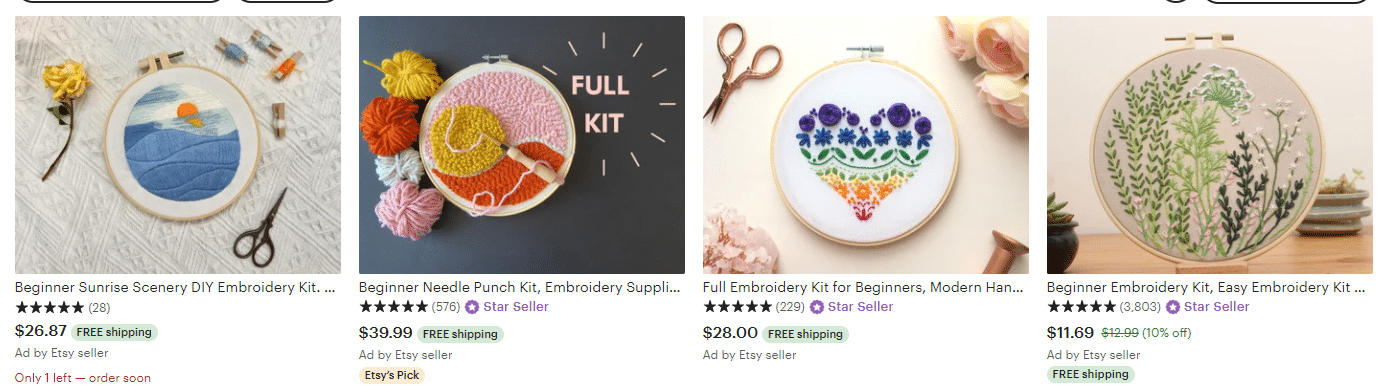Click the FREE shipping badge beside $26.87
Viewport: 1399px width, 391px height.
click(x=115, y=332)
